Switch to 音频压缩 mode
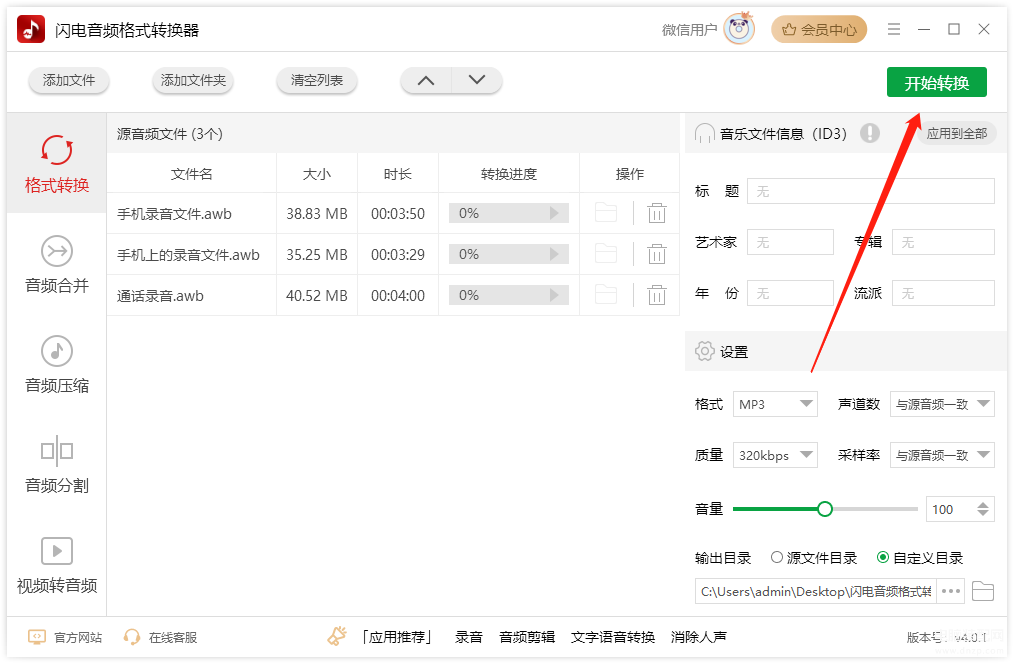This screenshot has width=1014, height=664. coord(57,365)
